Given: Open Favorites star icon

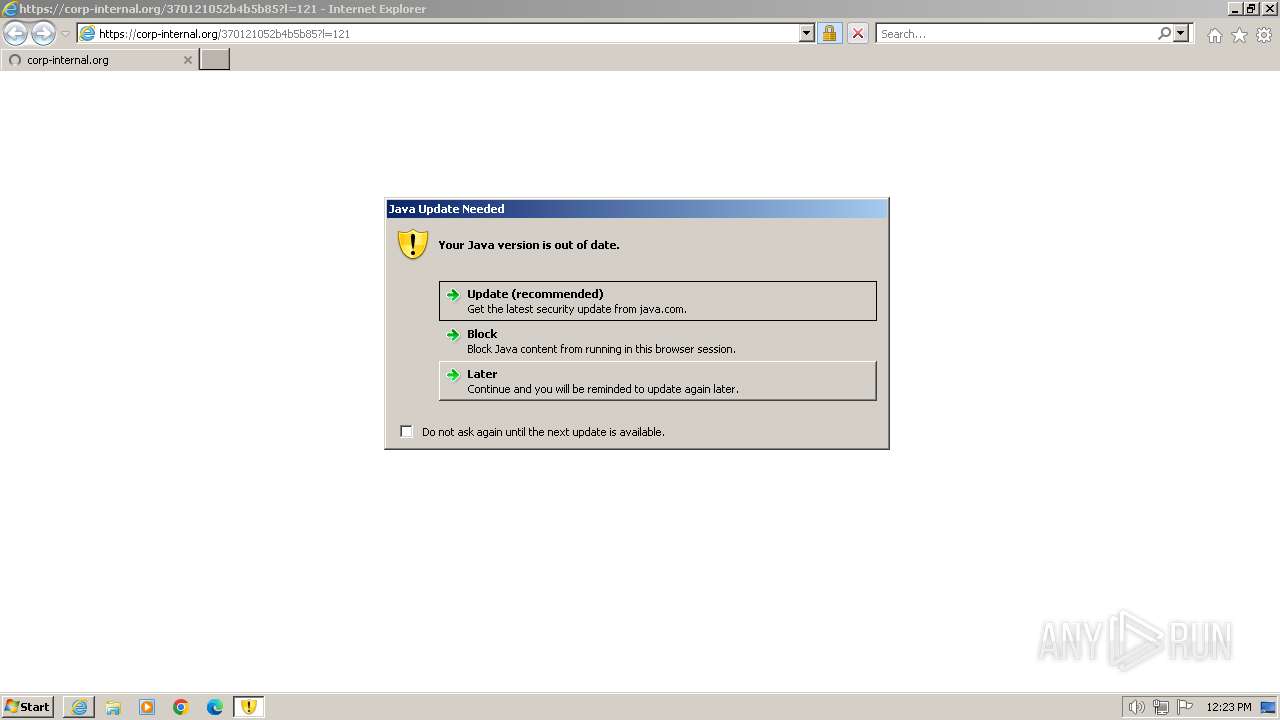Looking at the screenshot, I should tap(1239, 35).
